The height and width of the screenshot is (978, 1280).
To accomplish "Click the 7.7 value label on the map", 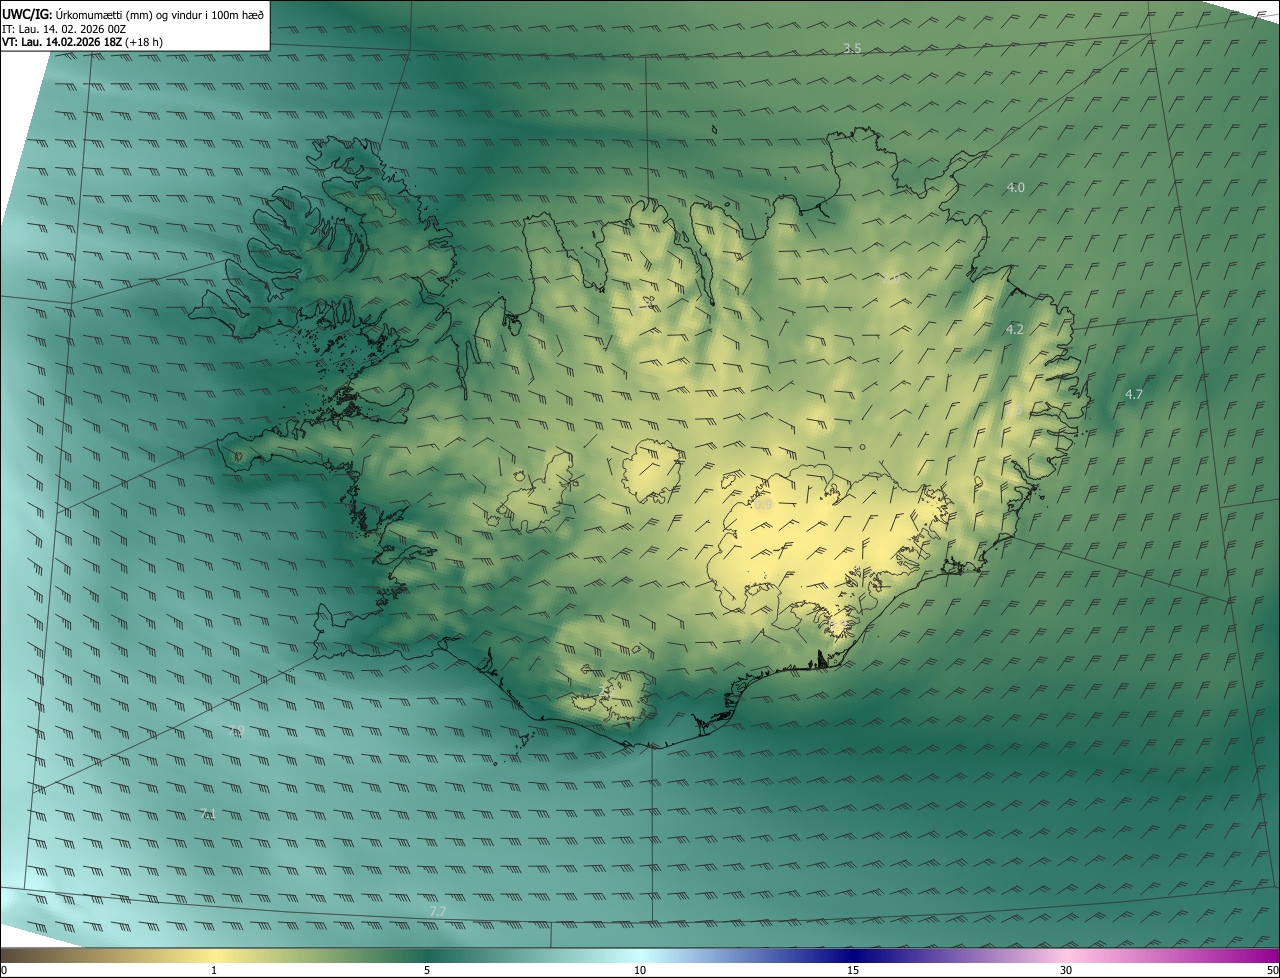I will 437,911.
